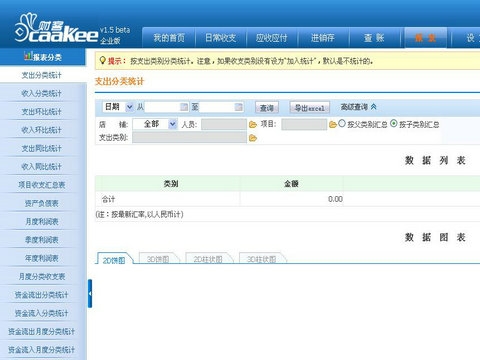This screenshot has height=360, width=480.
Task: Open 收入环比统计 in the sidebar
Action: pos(42,130)
